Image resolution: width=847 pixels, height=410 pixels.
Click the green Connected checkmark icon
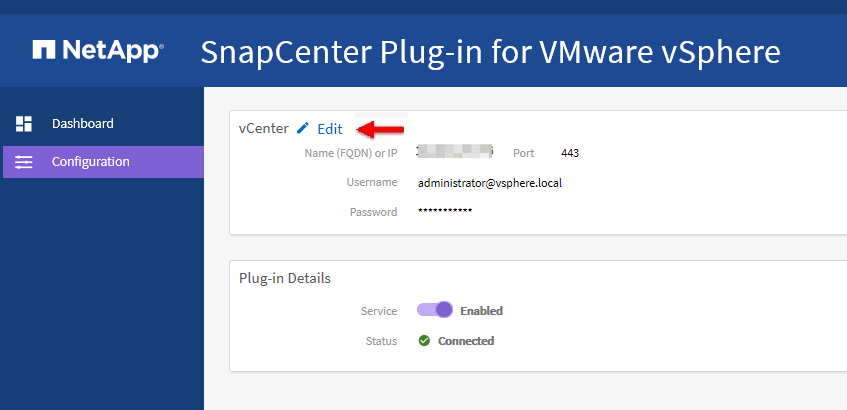(424, 341)
